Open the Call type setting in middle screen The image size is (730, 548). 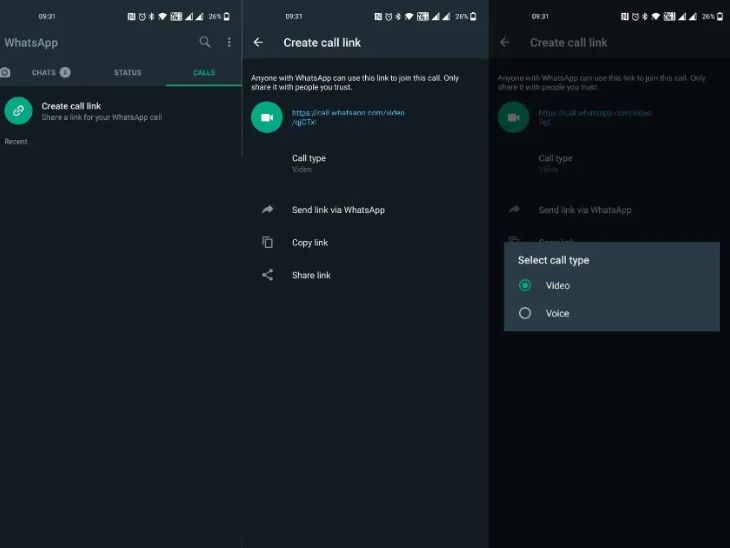point(309,163)
